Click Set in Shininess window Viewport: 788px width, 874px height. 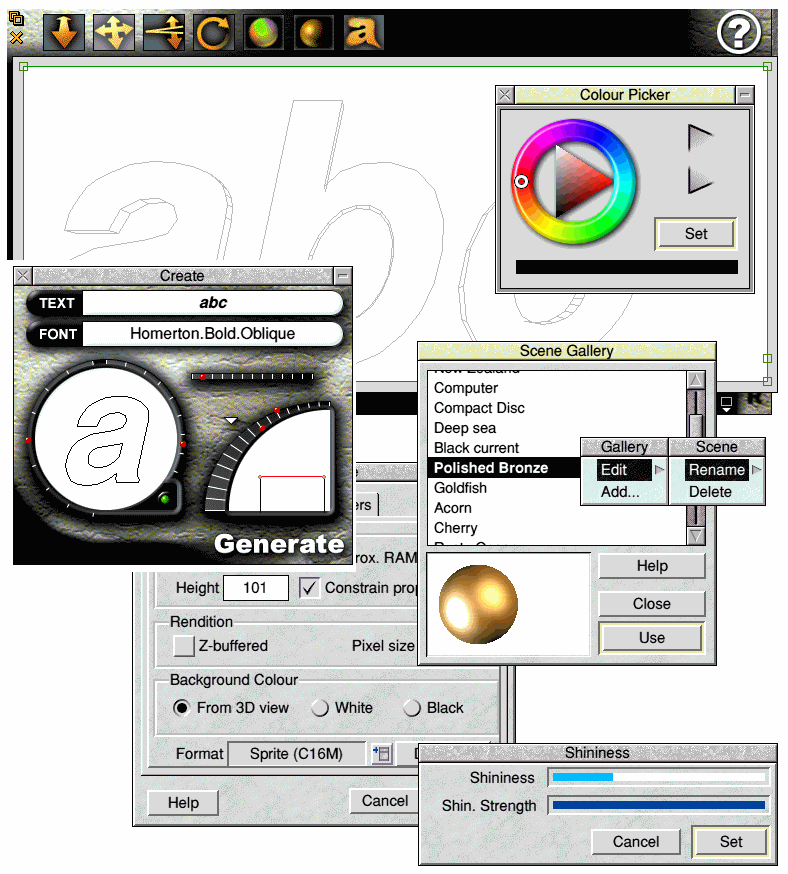click(730, 842)
